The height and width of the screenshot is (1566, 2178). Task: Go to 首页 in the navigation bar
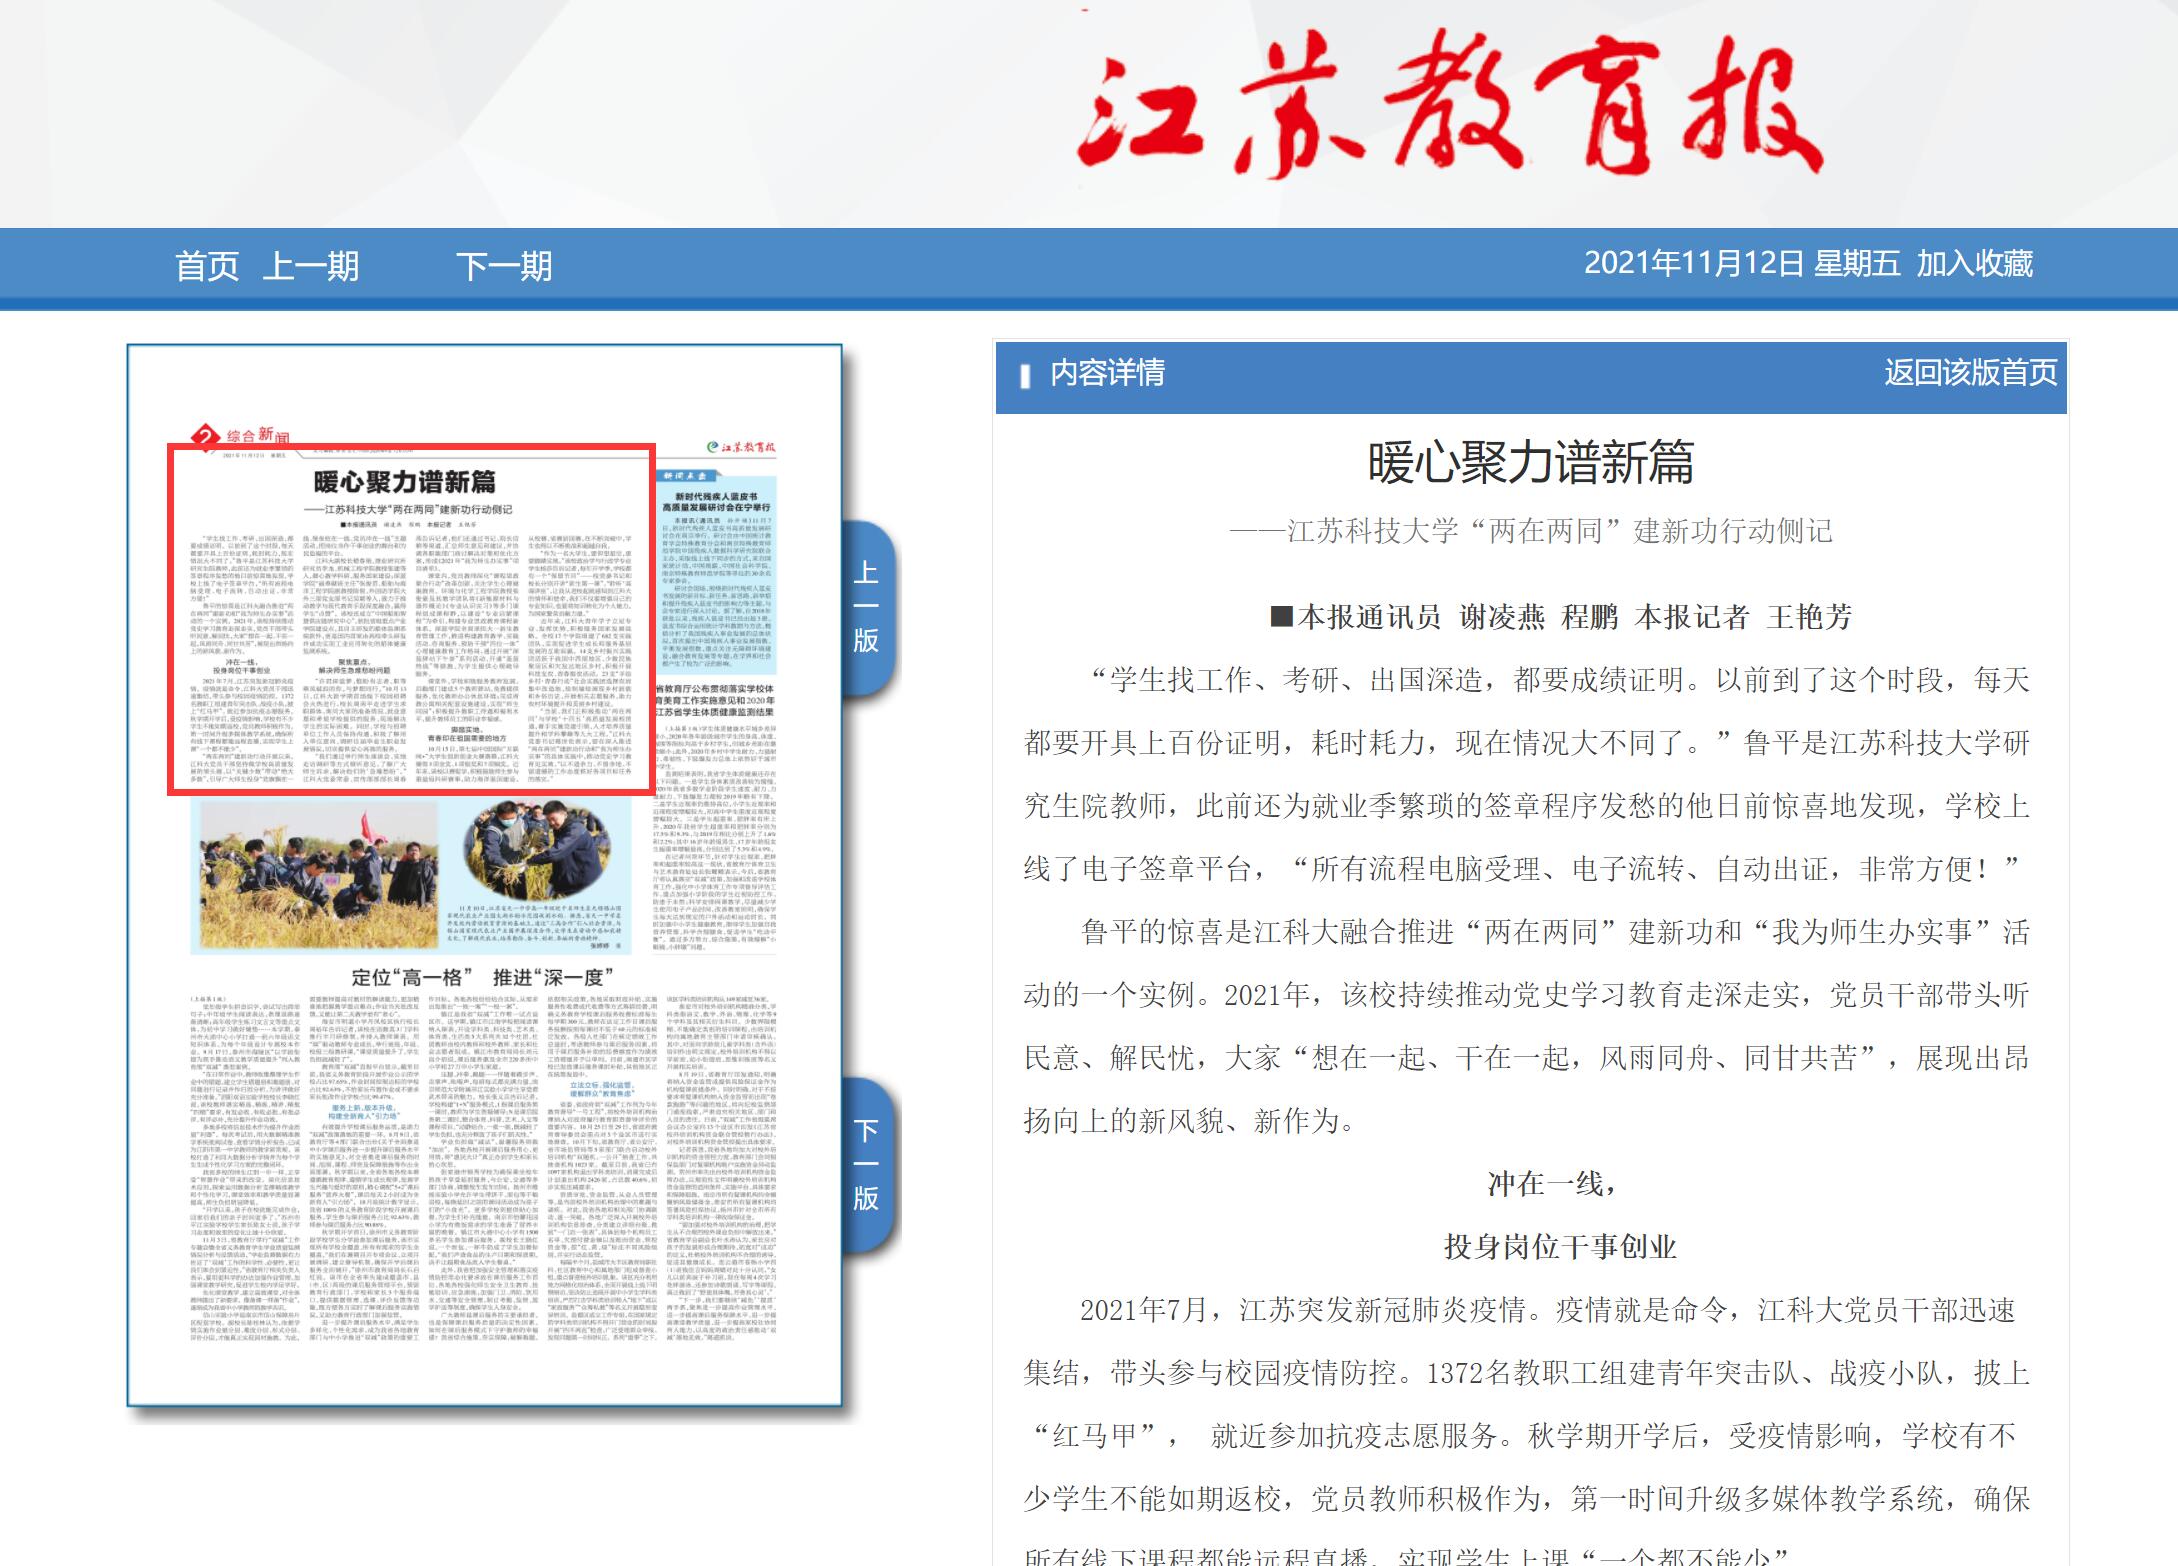tap(207, 266)
